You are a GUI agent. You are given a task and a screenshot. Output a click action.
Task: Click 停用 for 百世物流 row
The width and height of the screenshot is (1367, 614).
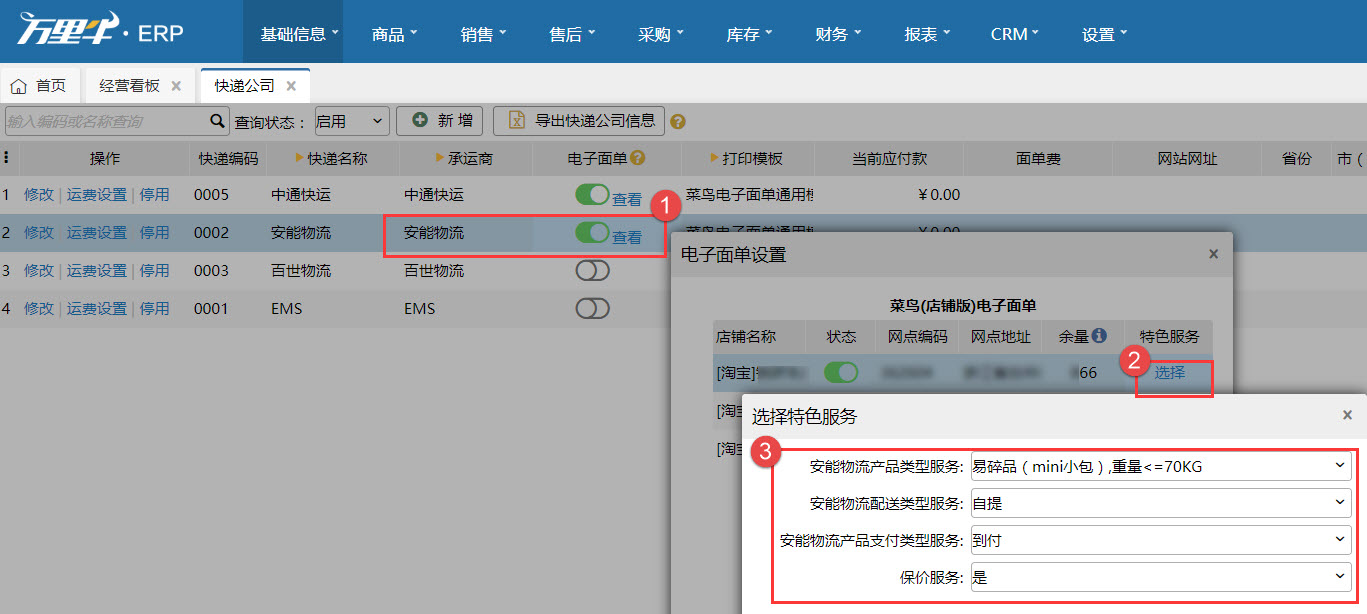pos(154,271)
